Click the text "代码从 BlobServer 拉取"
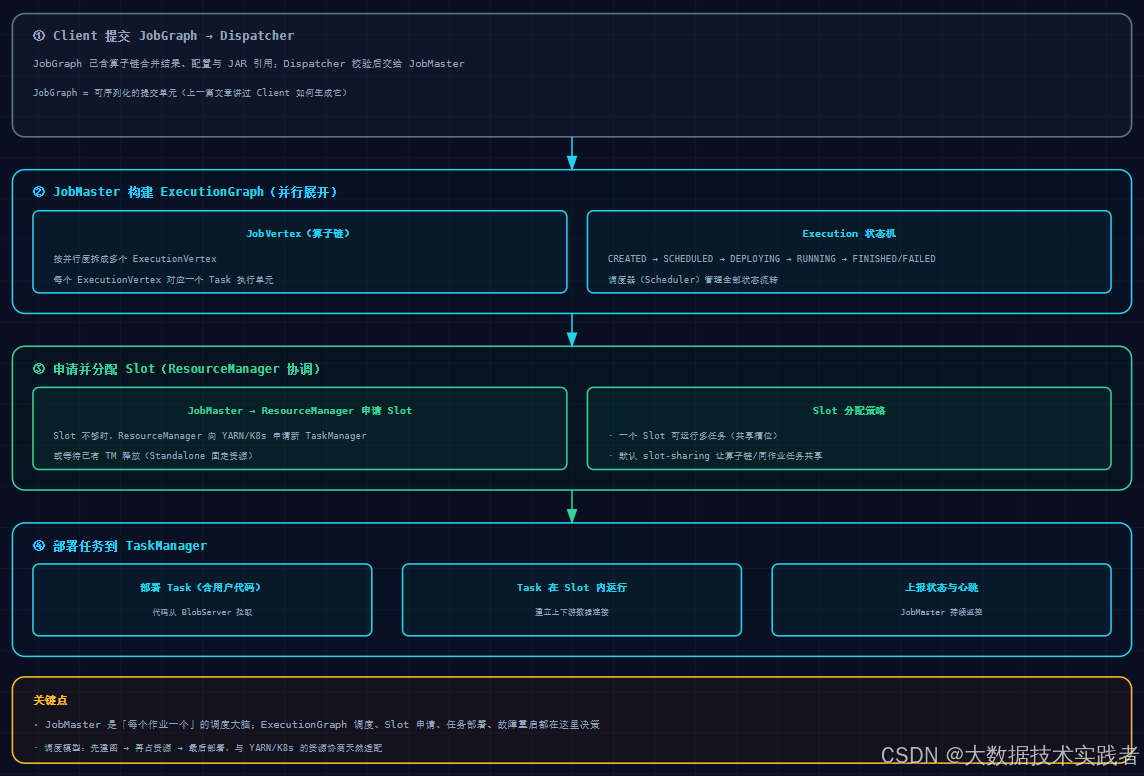1144x776 pixels. (x=202, y=613)
